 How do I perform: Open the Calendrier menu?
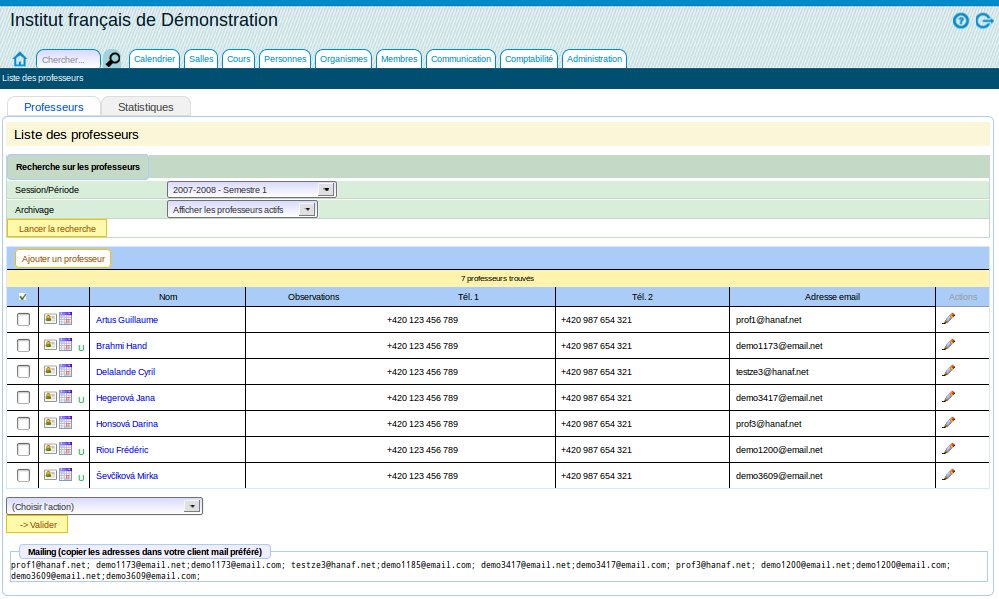tap(154, 59)
